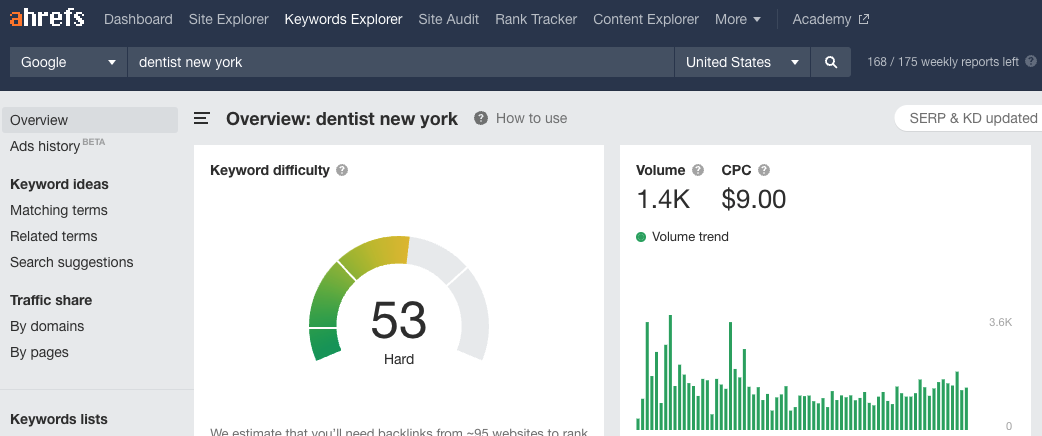Click the keyword input 'dentist new york'

pos(401,62)
